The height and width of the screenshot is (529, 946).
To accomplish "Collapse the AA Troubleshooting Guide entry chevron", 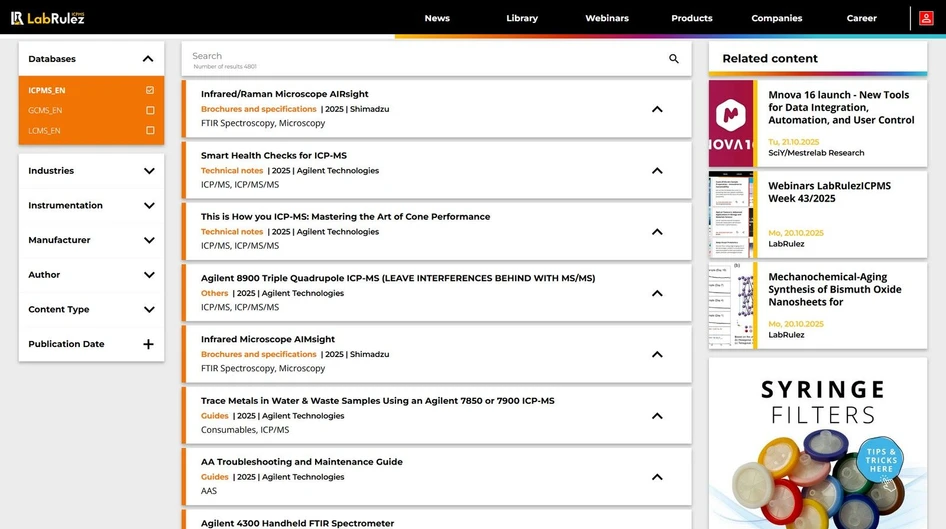I will tap(657, 477).
